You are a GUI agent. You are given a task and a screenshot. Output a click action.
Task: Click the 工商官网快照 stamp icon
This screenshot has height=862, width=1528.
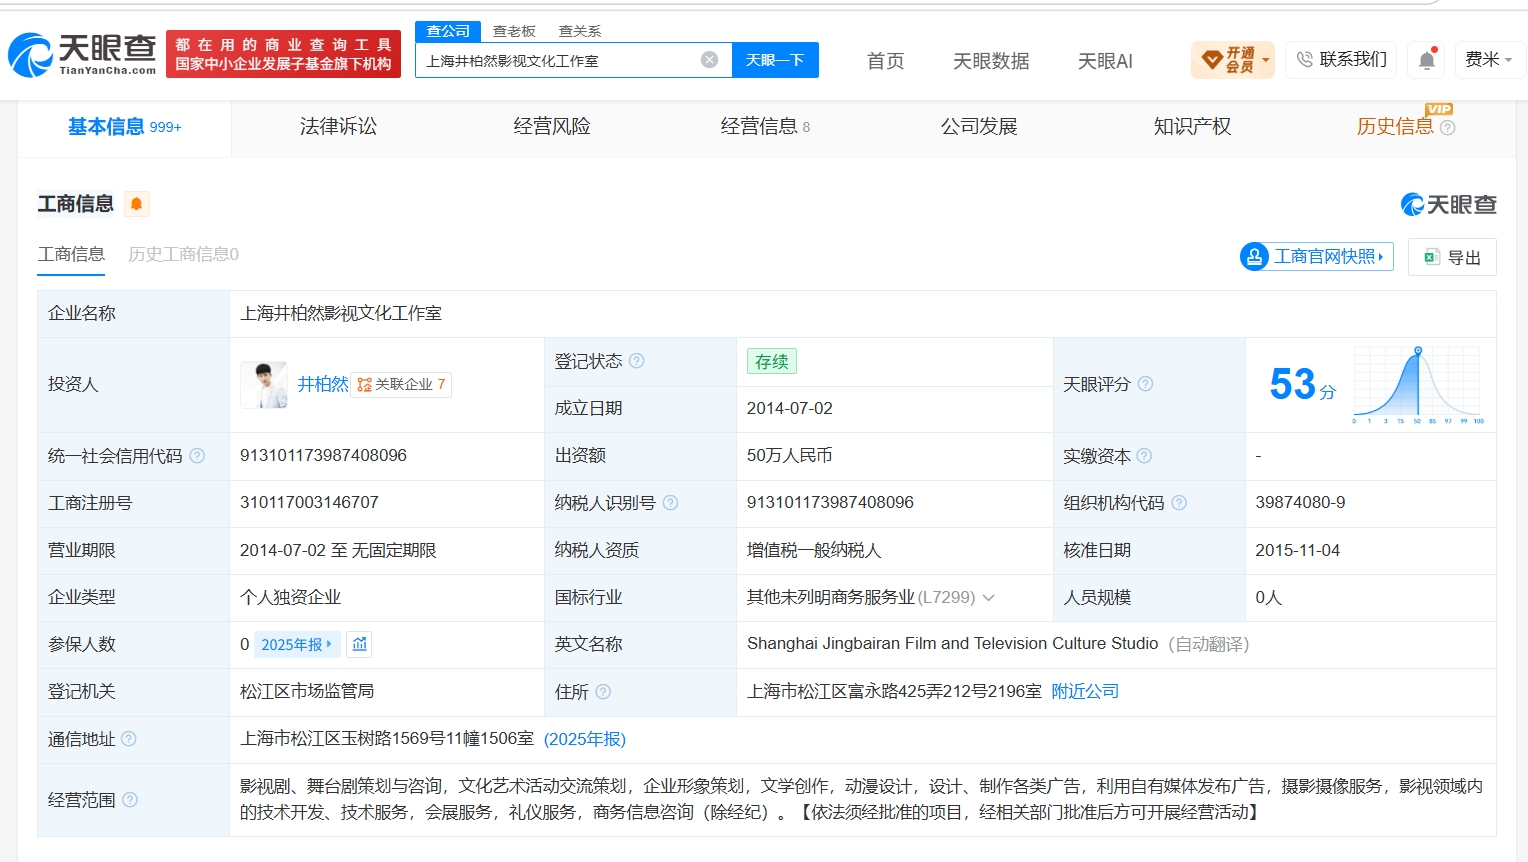tap(1254, 257)
